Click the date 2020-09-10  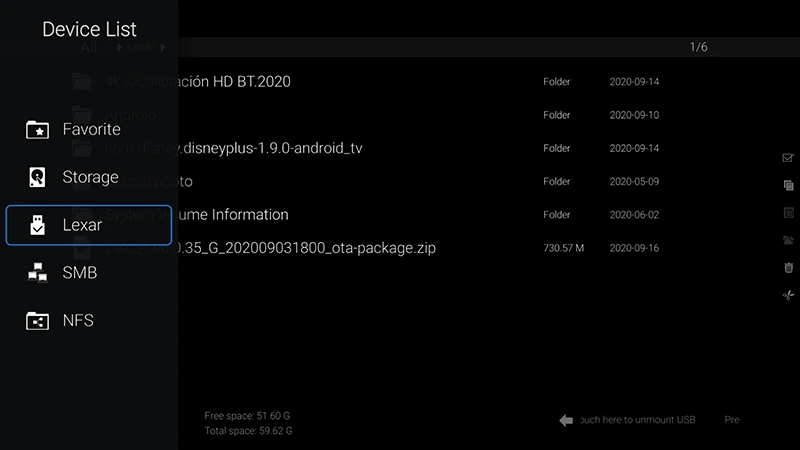(634, 115)
